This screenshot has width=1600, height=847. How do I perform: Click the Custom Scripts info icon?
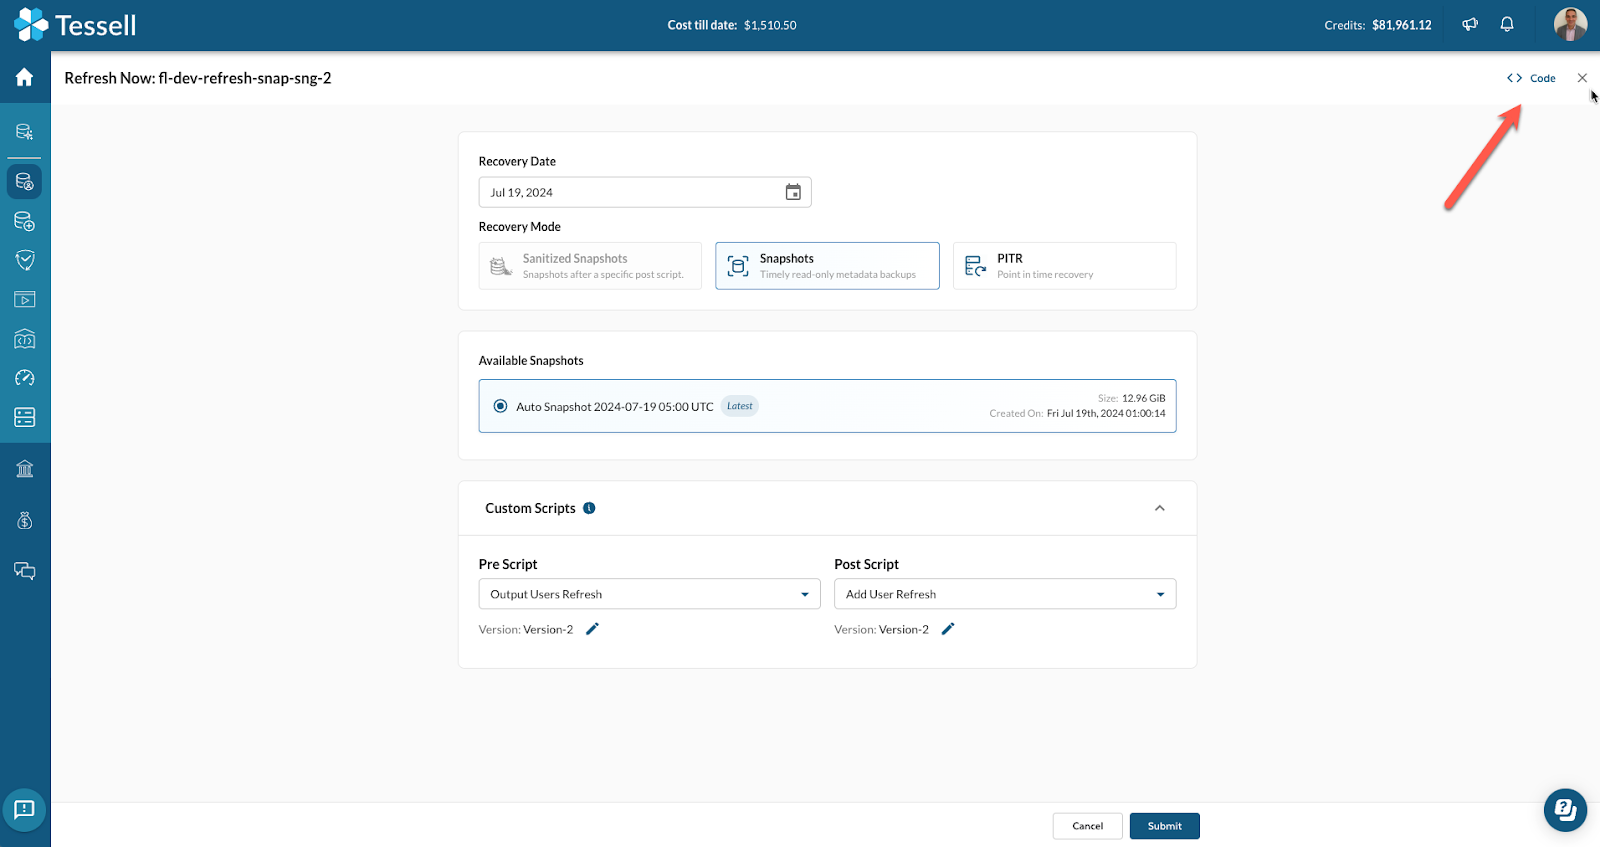pyautogui.click(x=589, y=508)
